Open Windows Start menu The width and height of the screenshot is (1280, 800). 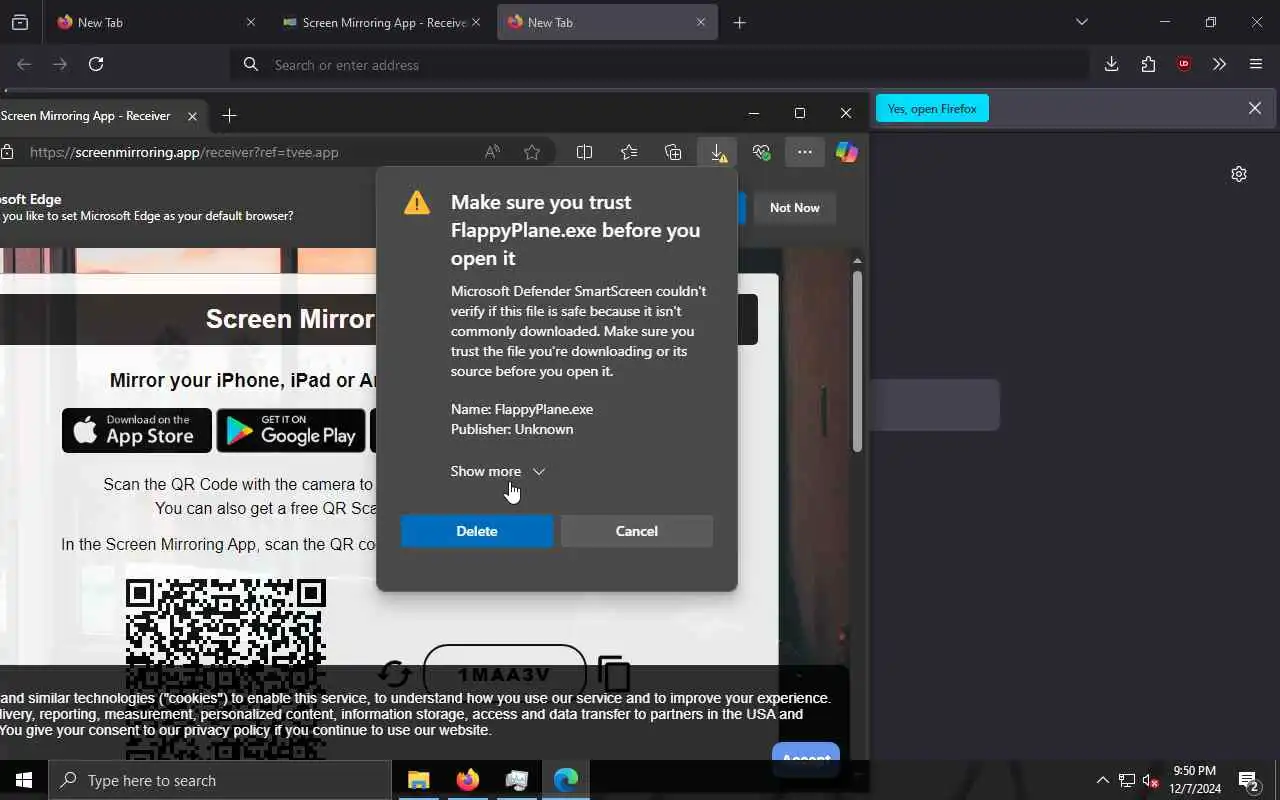tap(24, 780)
